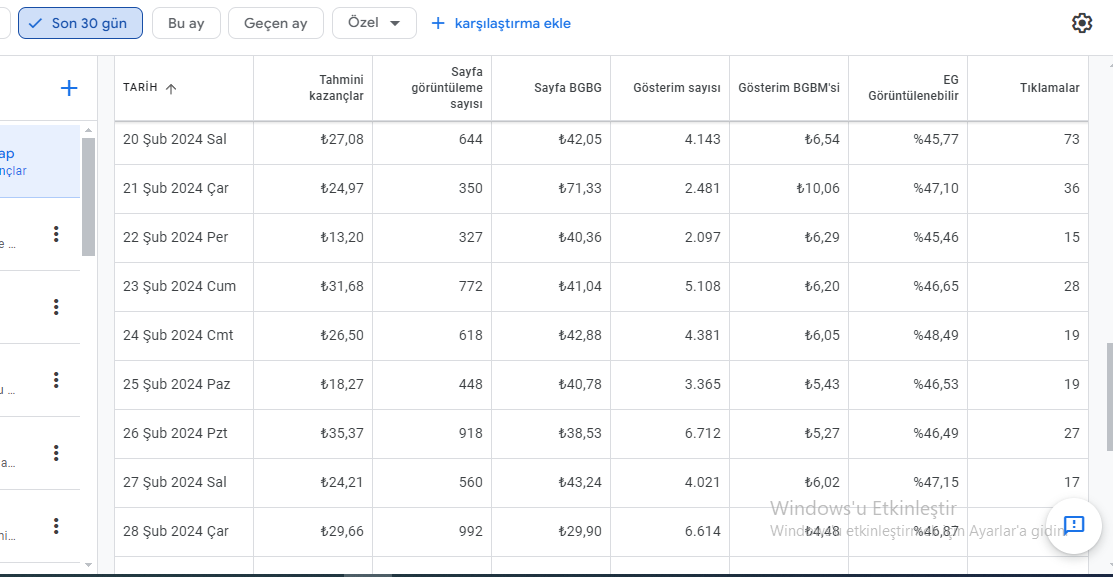
Task: Click the karşılaştırma ekle link
Action: click(501, 23)
